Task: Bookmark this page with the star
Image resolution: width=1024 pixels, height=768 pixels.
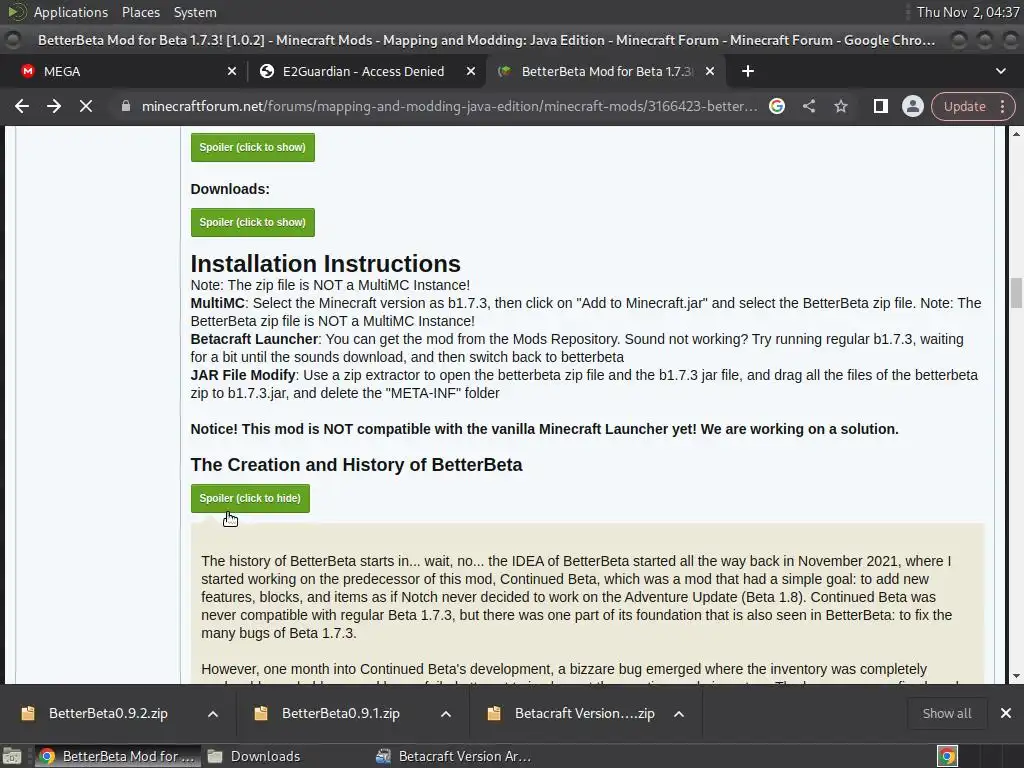Action: tap(840, 106)
